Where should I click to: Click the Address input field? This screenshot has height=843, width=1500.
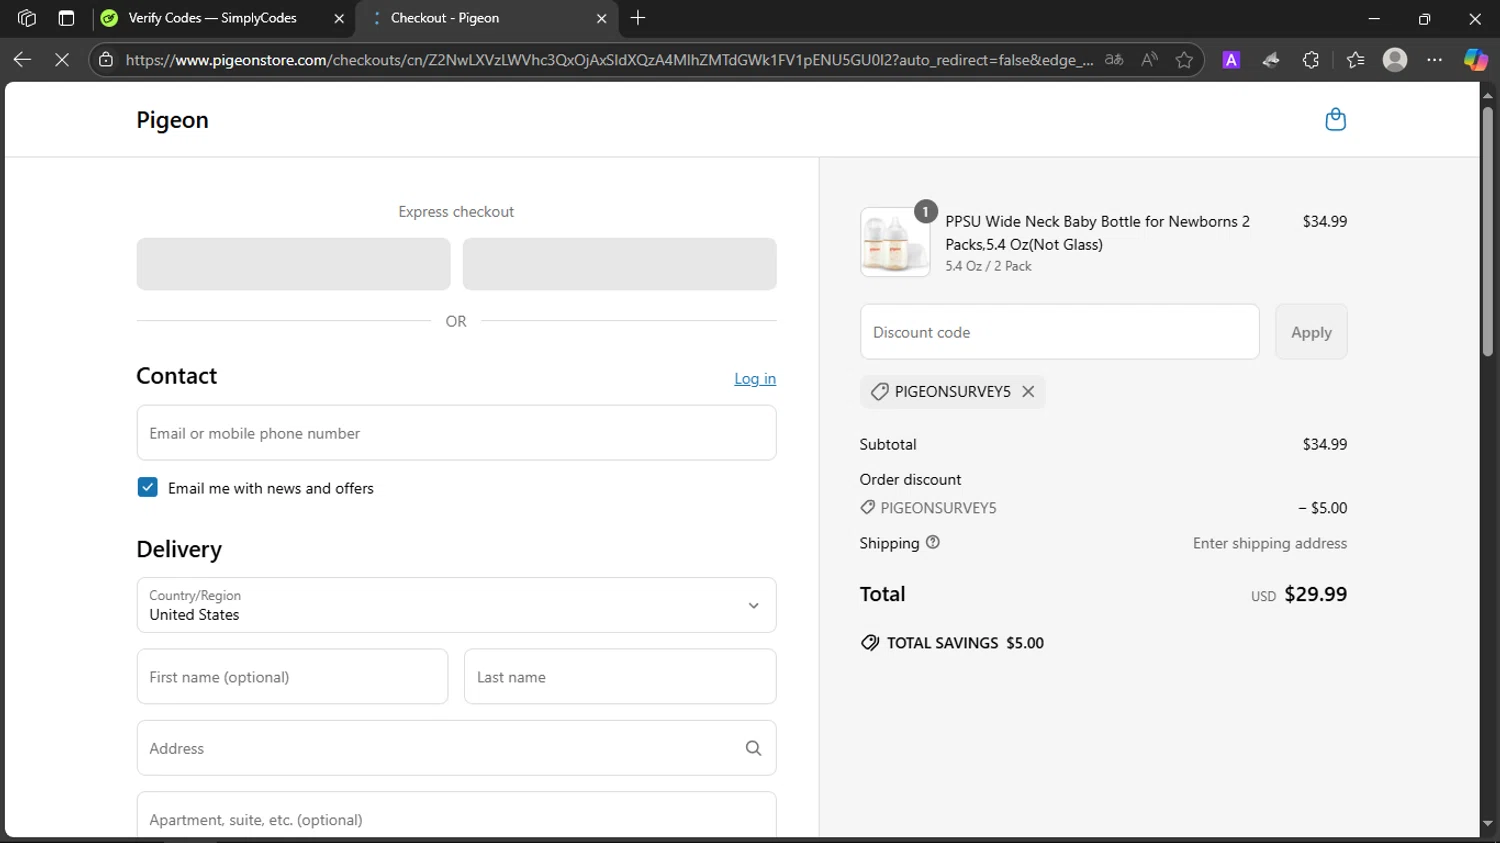456,748
